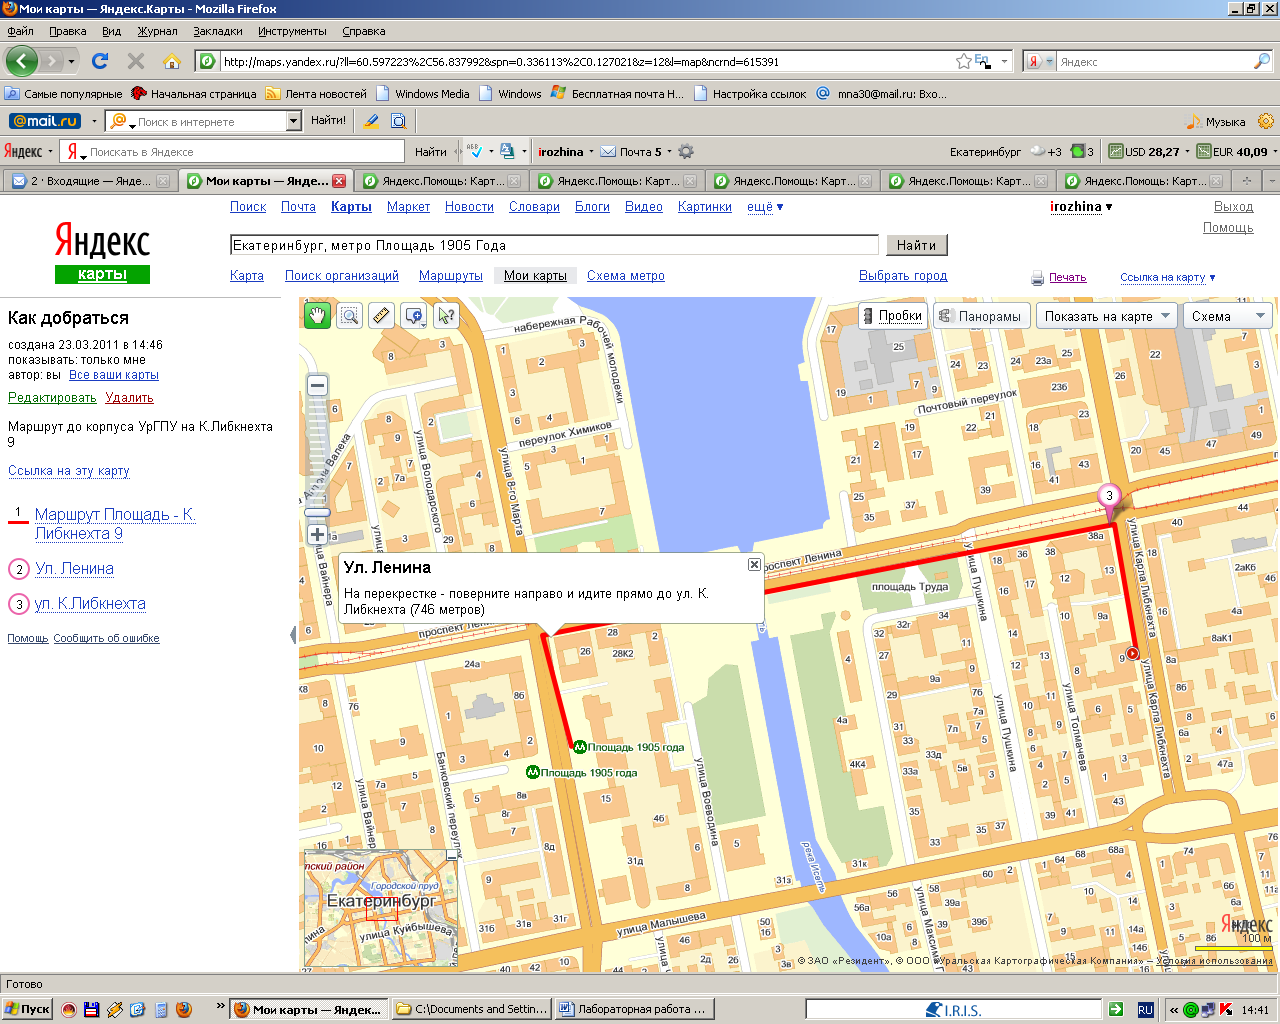
Task: Click the stop loading button
Action: [136, 61]
